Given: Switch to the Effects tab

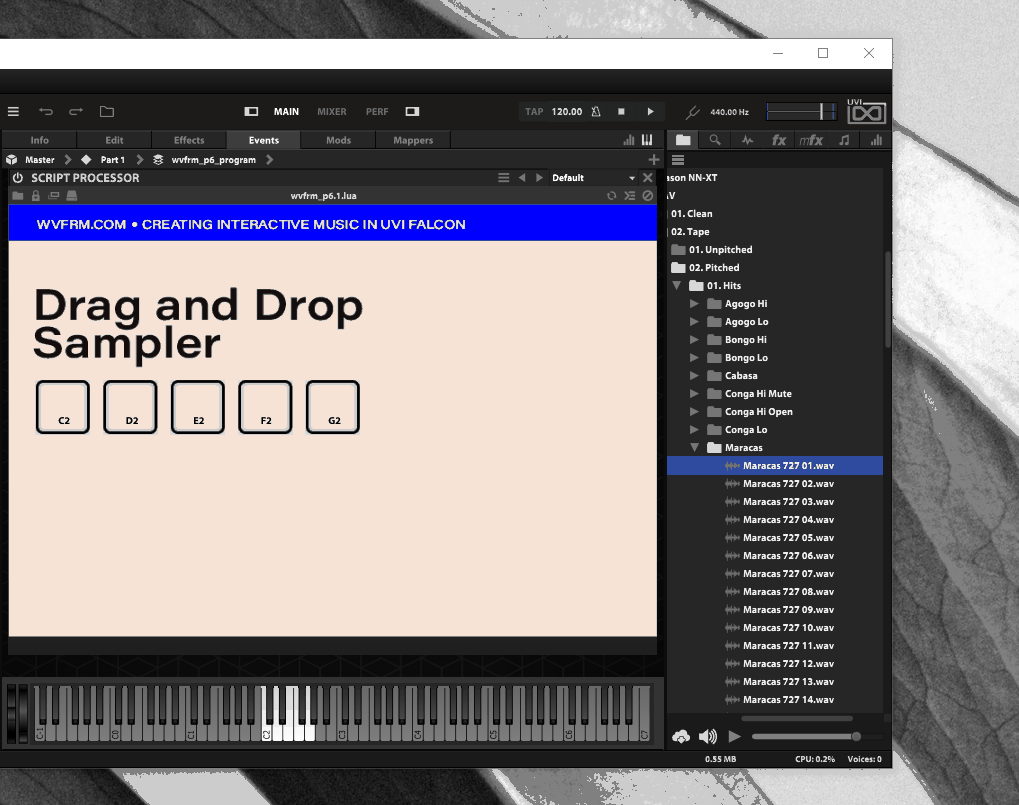Looking at the screenshot, I should point(189,140).
